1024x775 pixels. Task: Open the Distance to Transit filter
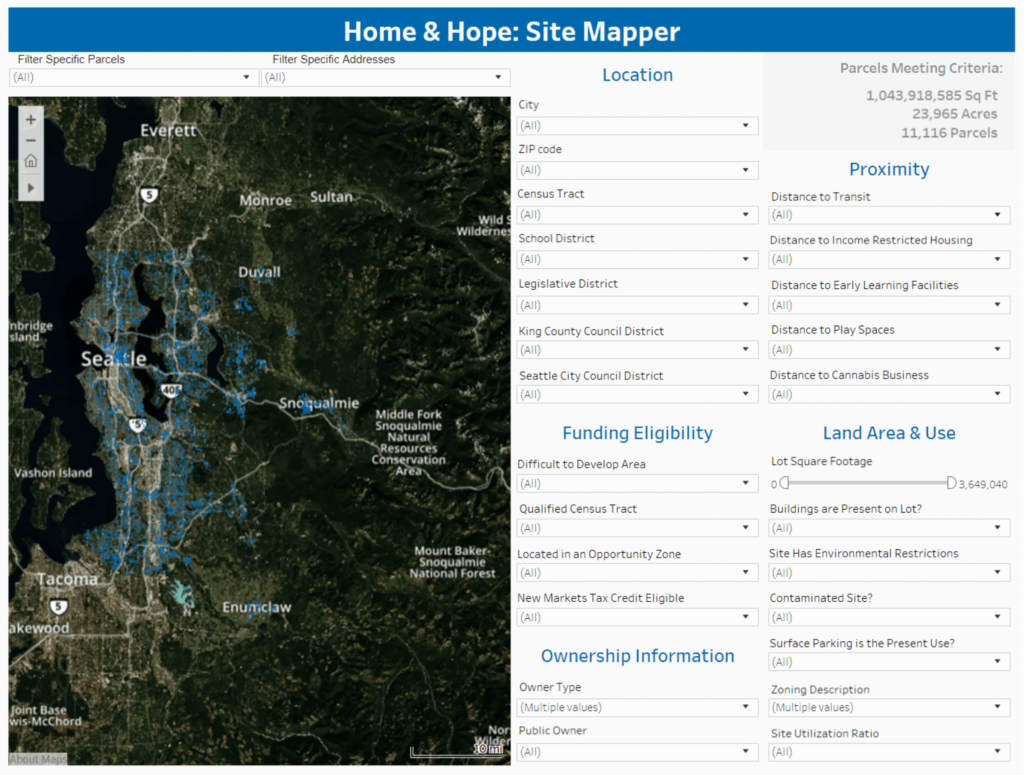coord(998,214)
